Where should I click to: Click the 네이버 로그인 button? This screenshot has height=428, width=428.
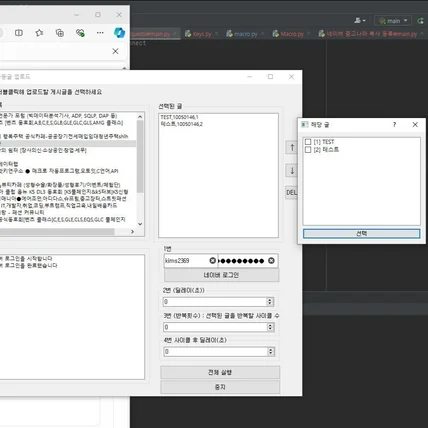coord(221,275)
